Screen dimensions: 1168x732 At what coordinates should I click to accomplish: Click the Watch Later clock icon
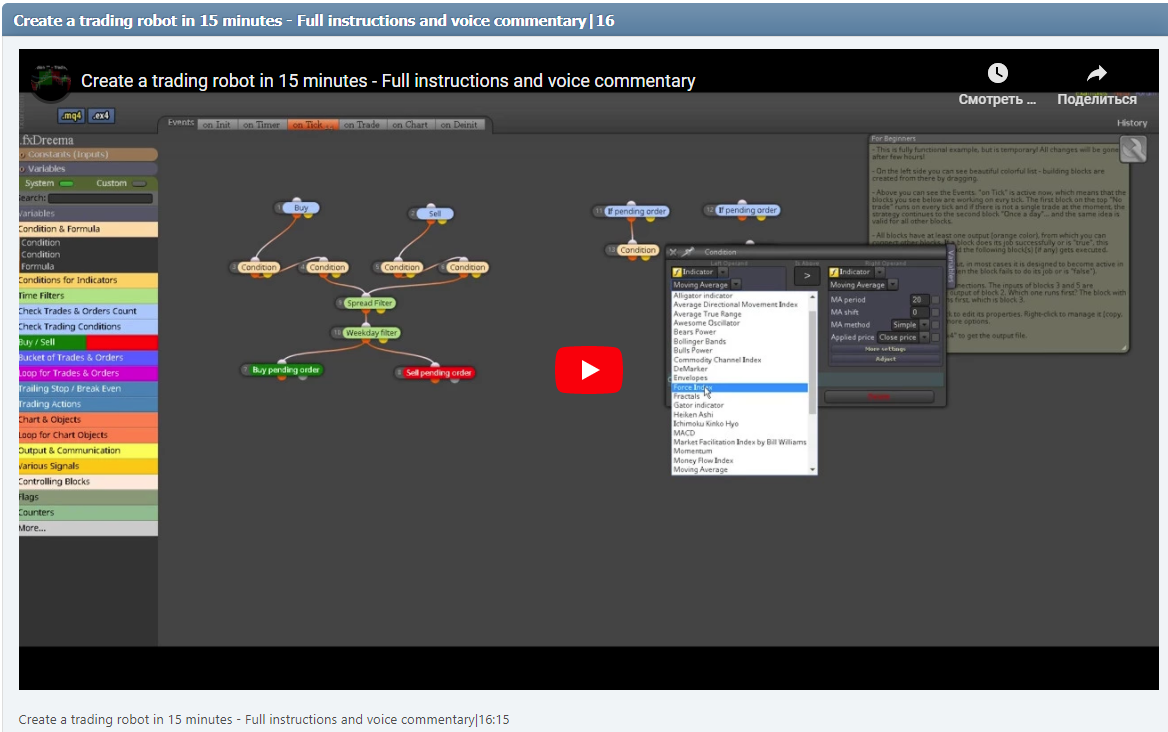[996, 73]
